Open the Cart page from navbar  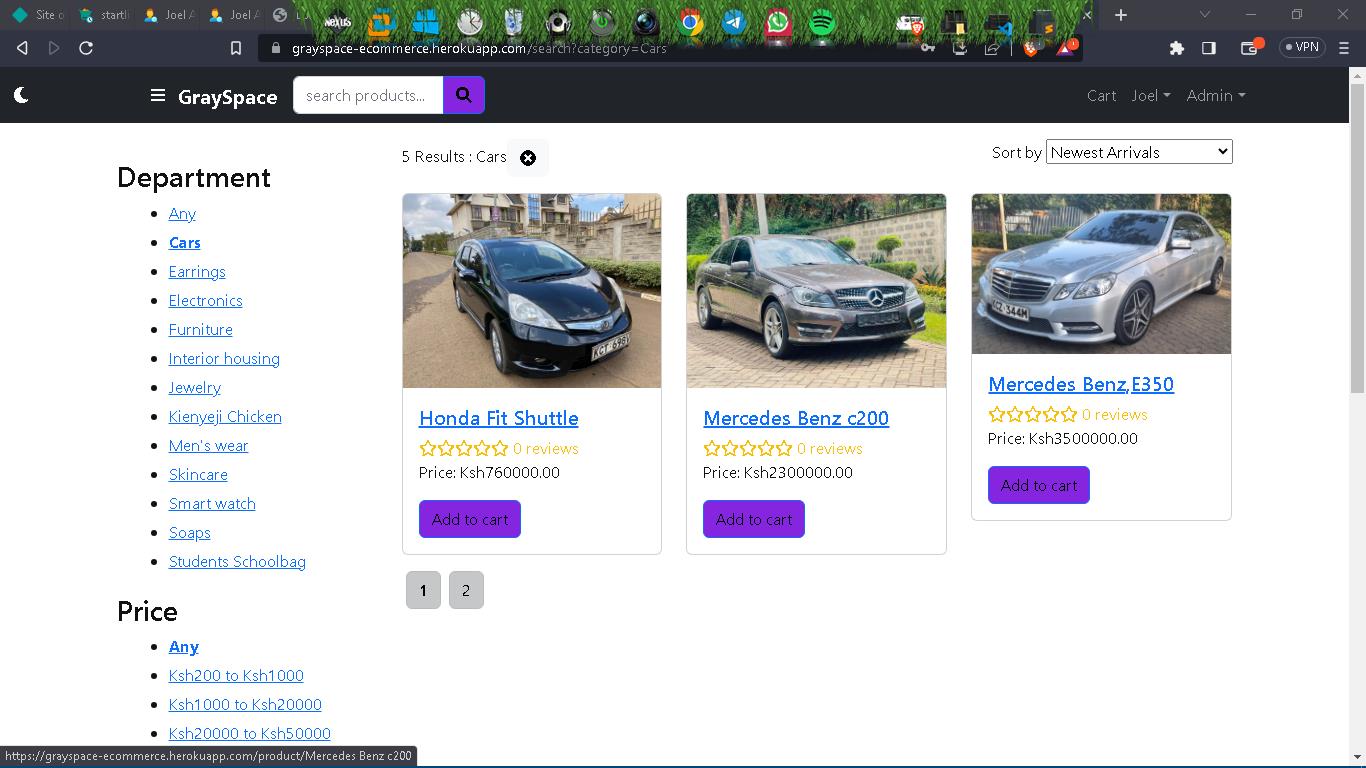(1101, 96)
